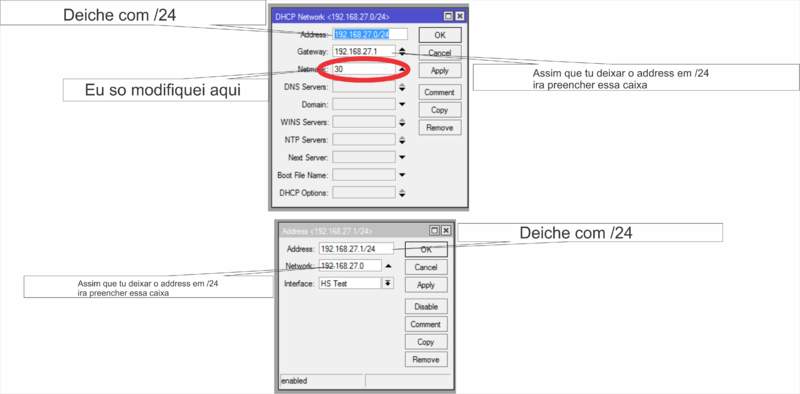The image size is (800, 394).
Task: Disable the address entry
Action: (x=426, y=307)
